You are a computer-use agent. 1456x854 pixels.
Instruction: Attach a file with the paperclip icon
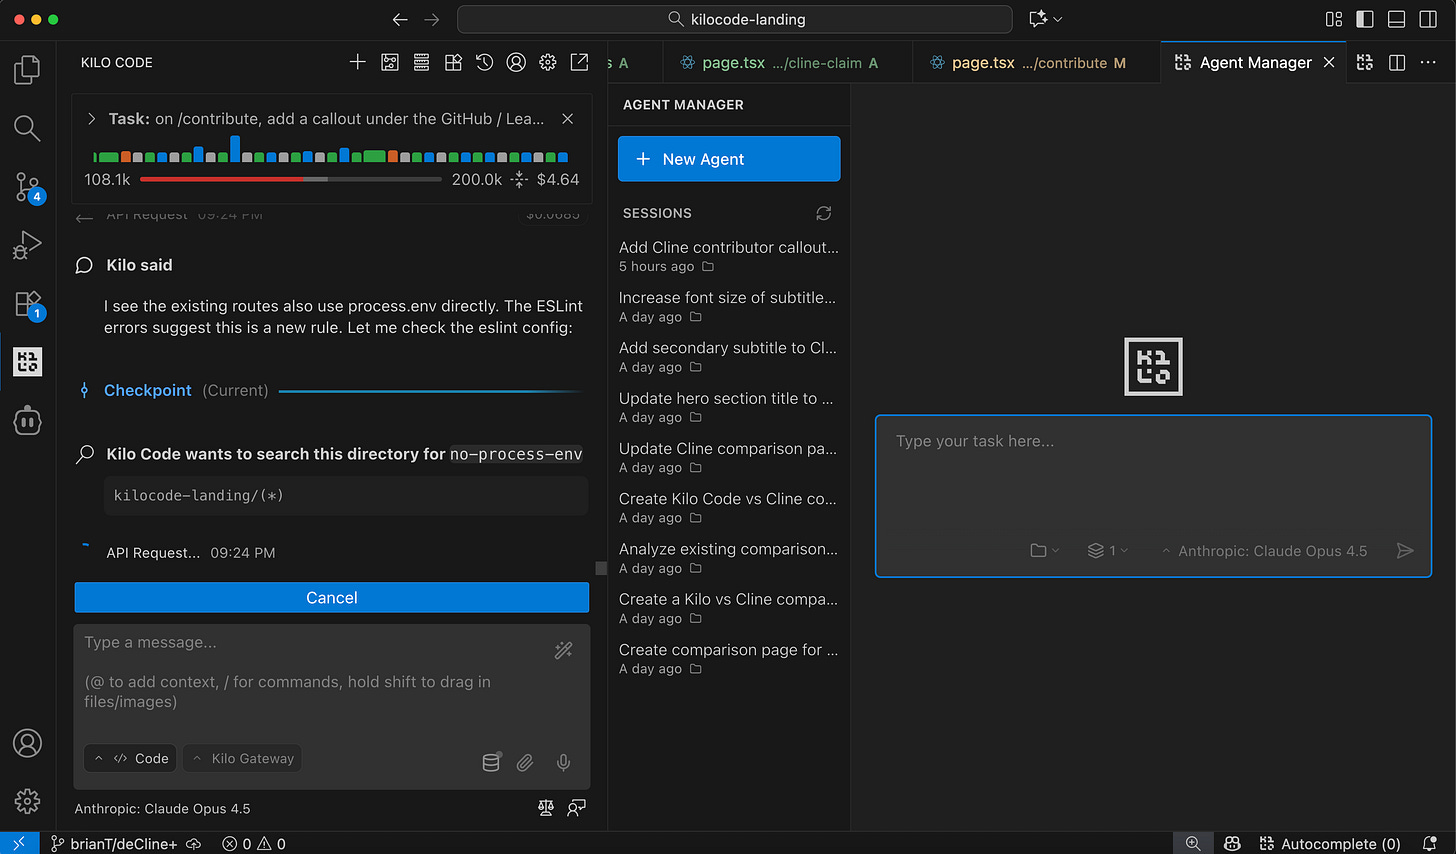[525, 762]
